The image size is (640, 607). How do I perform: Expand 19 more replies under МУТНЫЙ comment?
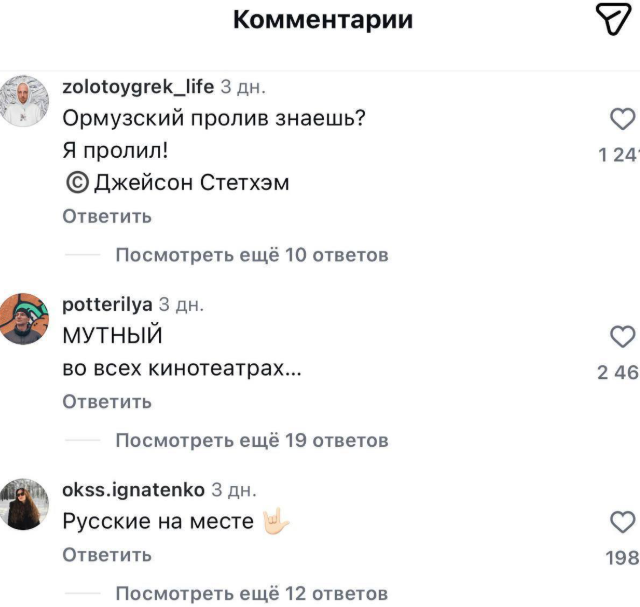click(x=251, y=440)
